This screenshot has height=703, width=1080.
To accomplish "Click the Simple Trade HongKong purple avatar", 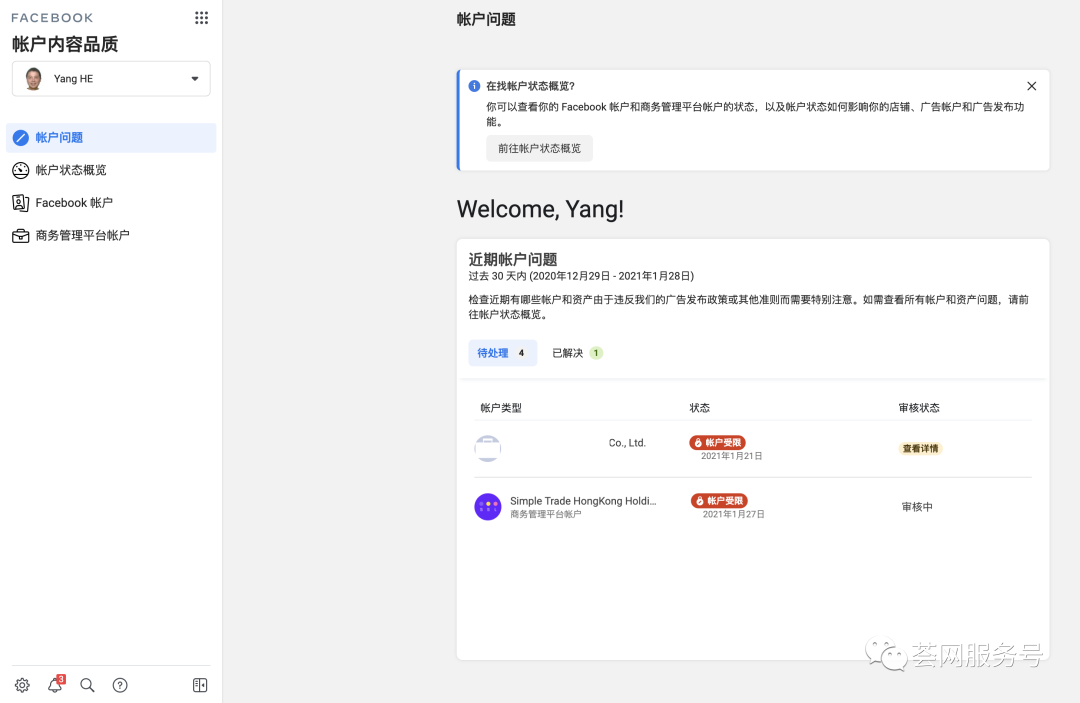I will point(487,506).
